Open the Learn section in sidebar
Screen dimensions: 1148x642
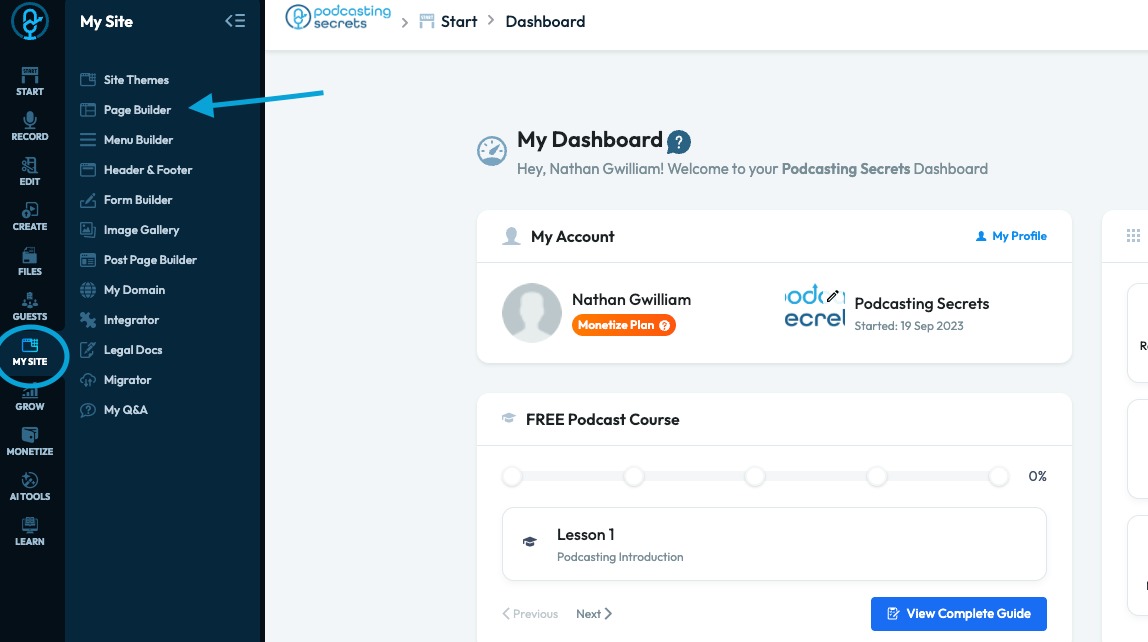tap(29, 532)
